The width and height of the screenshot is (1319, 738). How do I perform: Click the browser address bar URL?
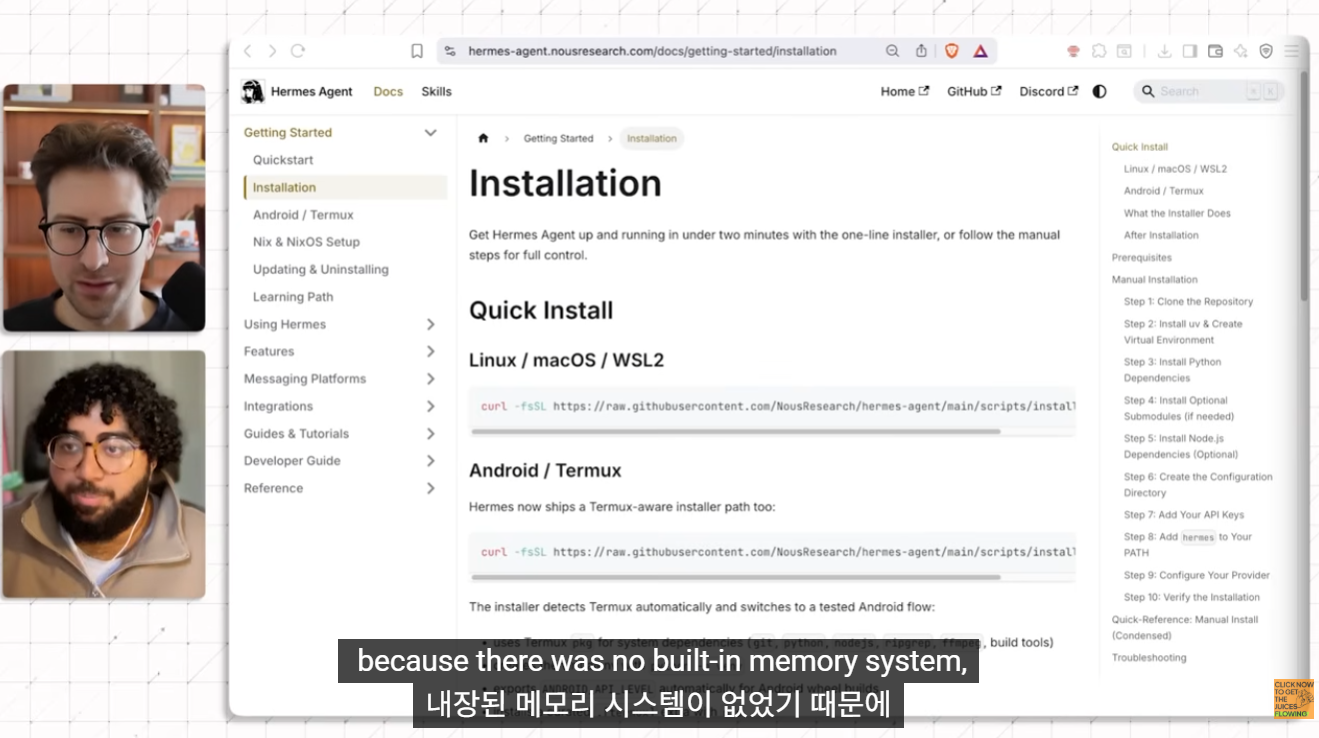click(x=652, y=51)
